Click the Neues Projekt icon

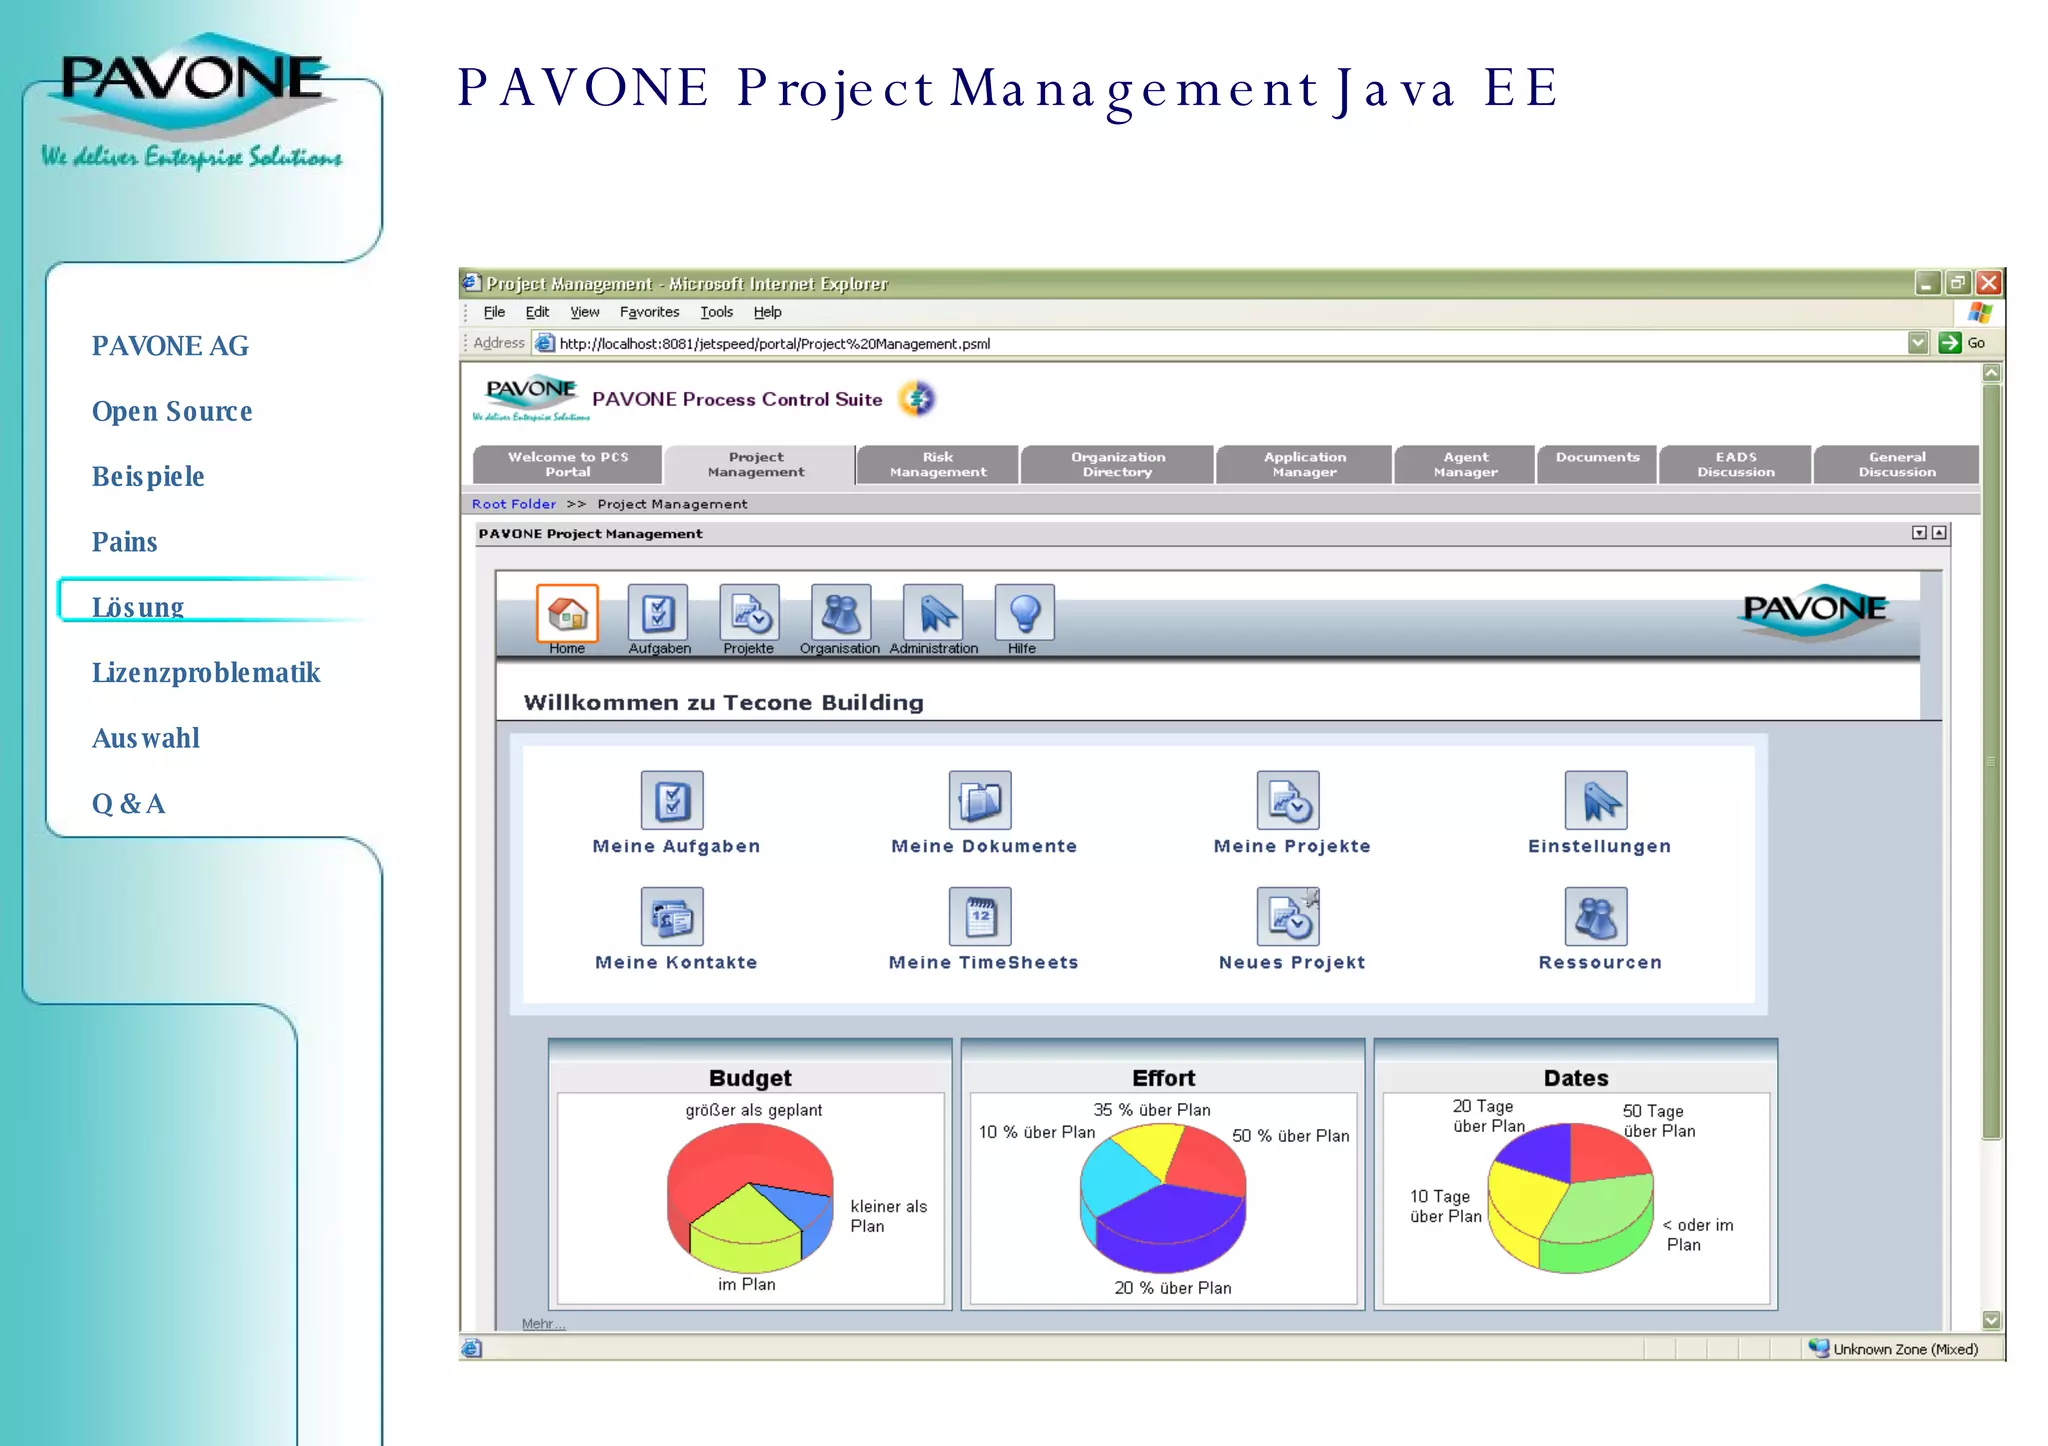(x=1288, y=916)
